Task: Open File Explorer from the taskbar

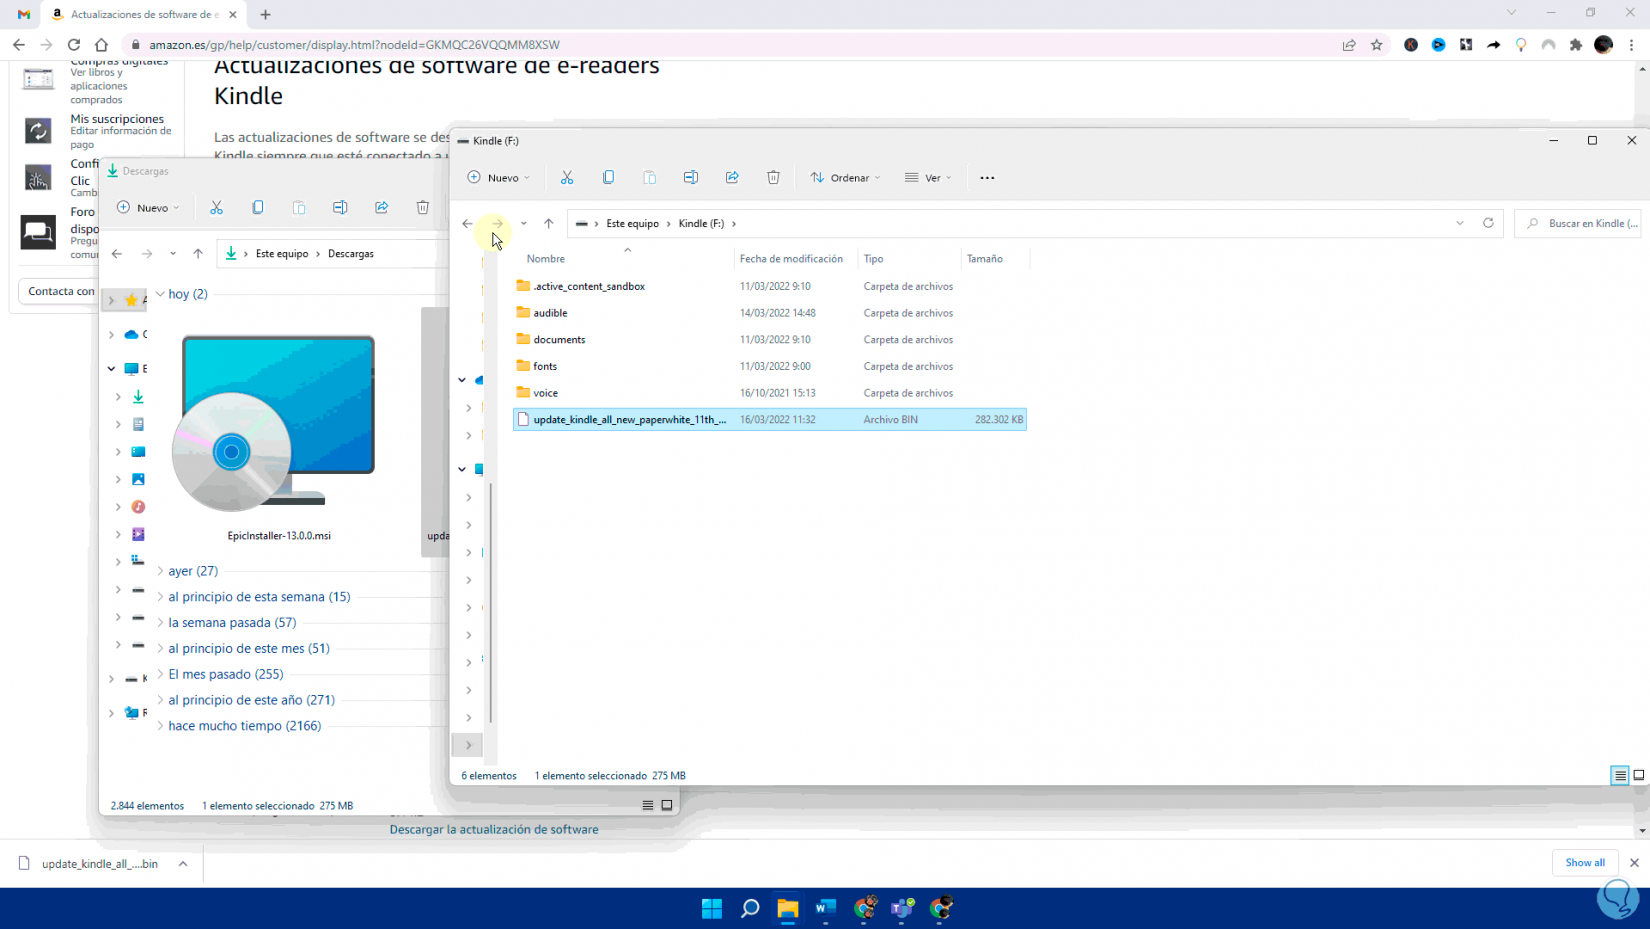Action: pos(788,908)
